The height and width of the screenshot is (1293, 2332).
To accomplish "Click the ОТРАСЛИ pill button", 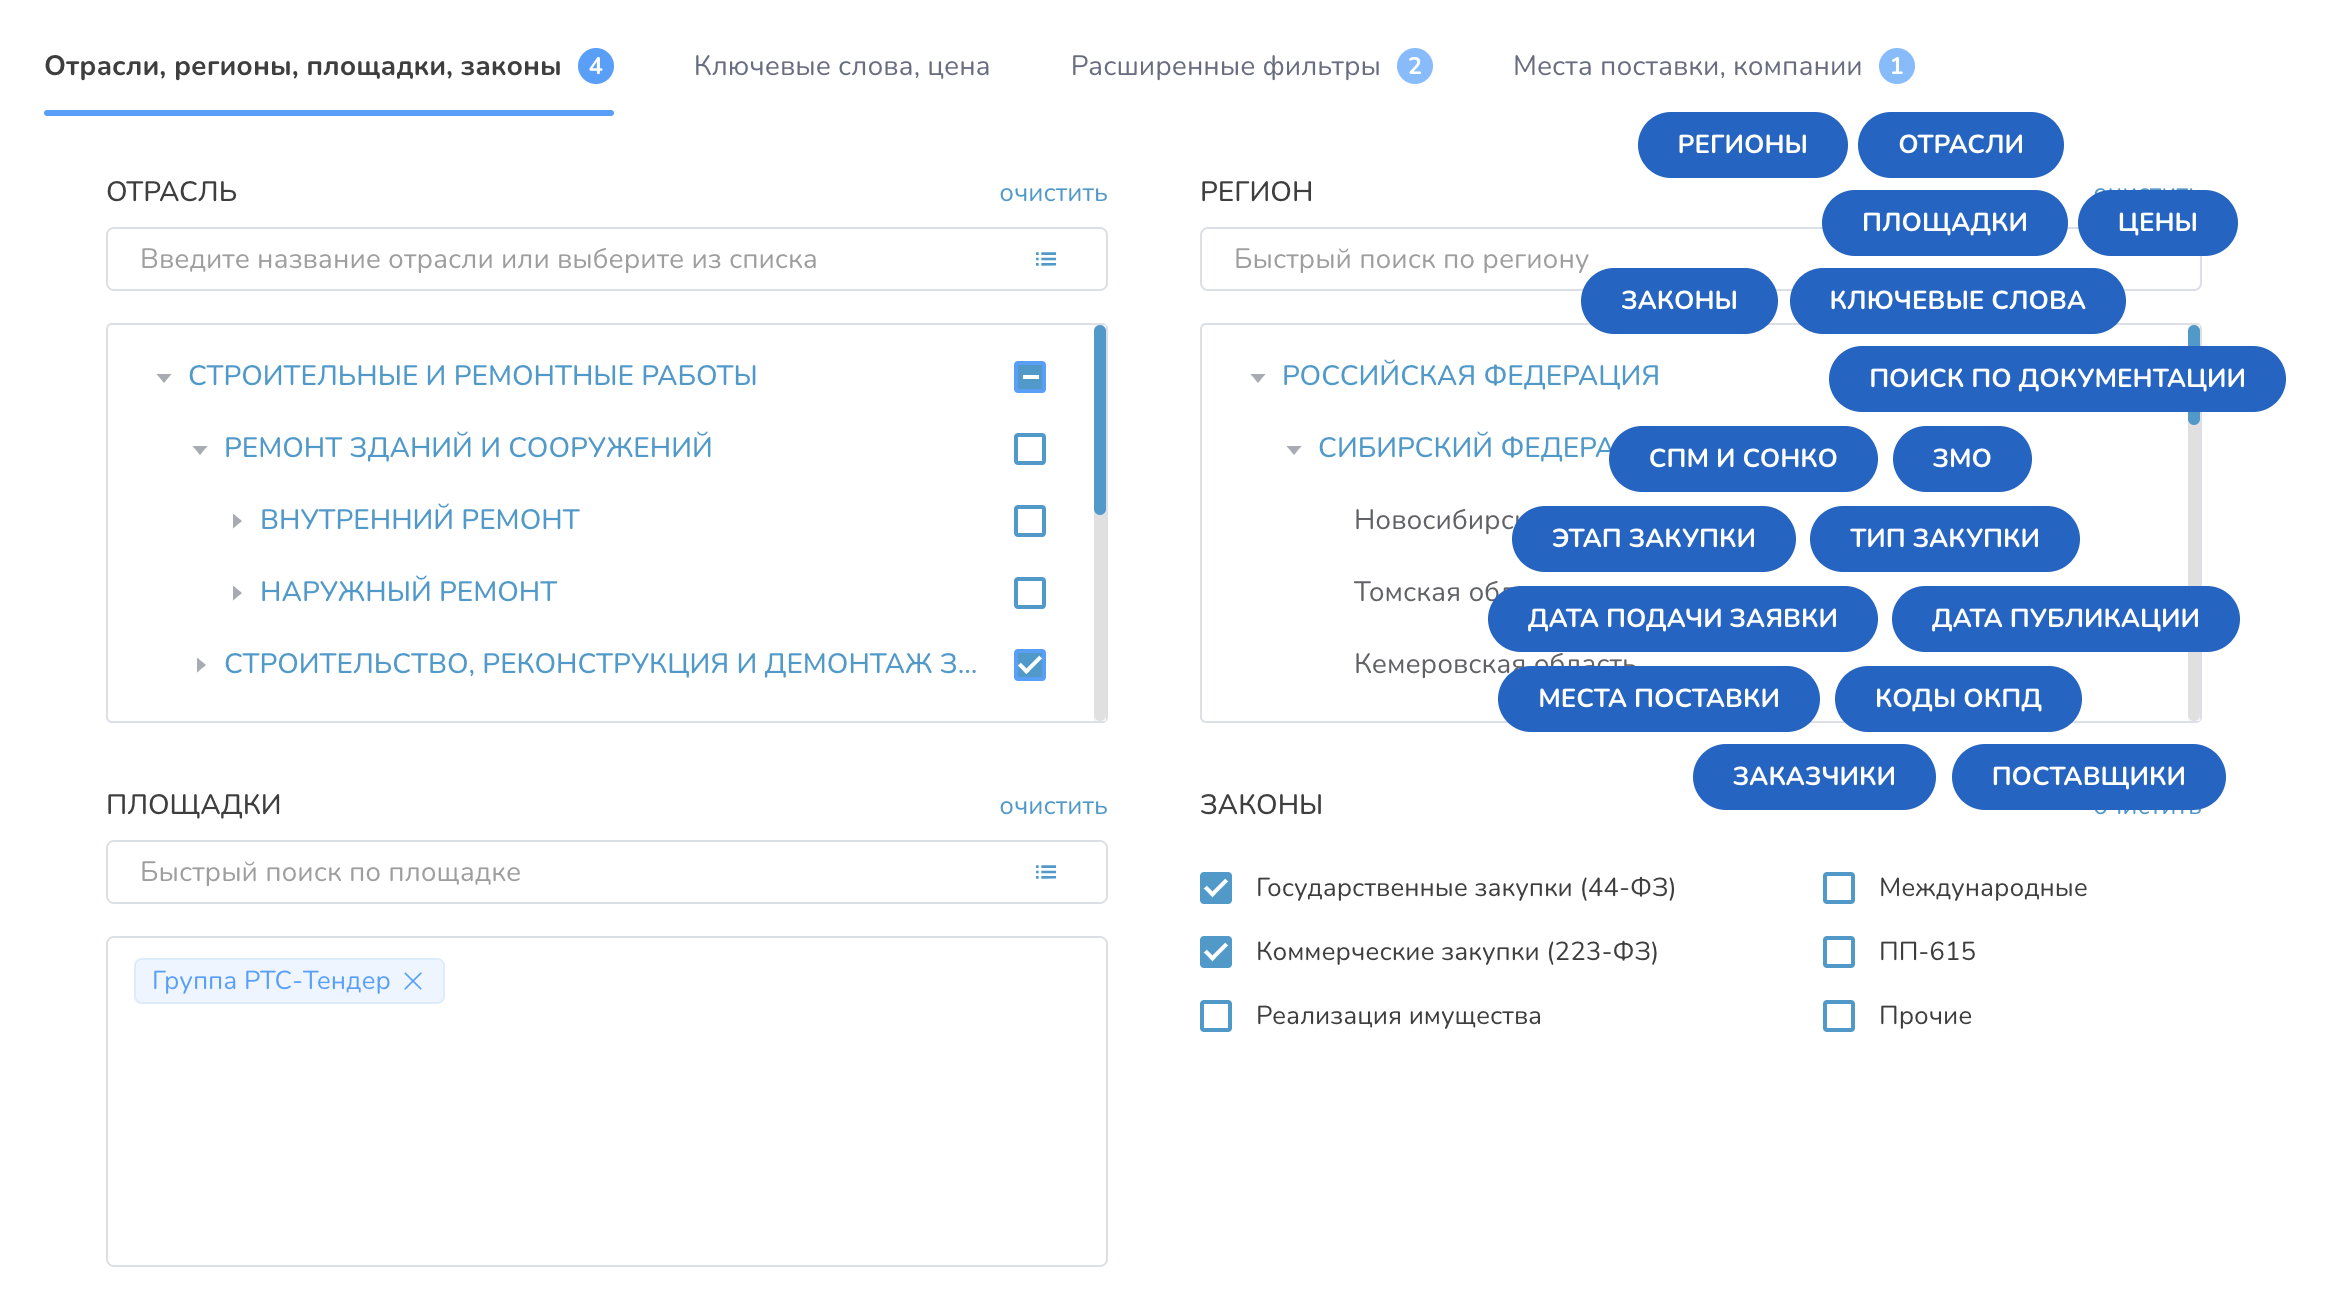I will pyautogui.click(x=1960, y=145).
